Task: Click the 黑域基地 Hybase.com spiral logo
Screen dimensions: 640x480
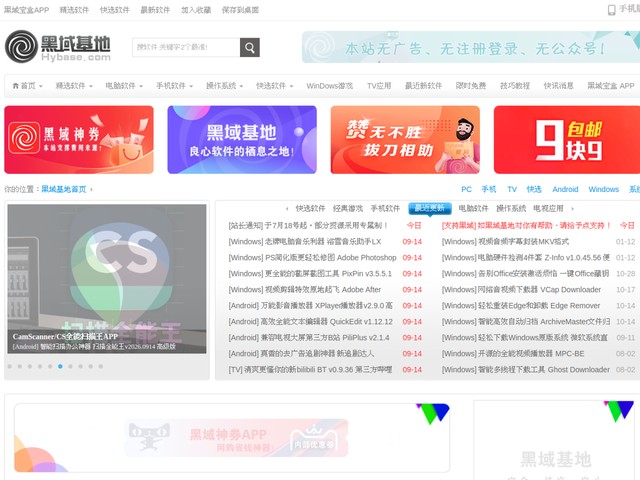Action: [58, 46]
